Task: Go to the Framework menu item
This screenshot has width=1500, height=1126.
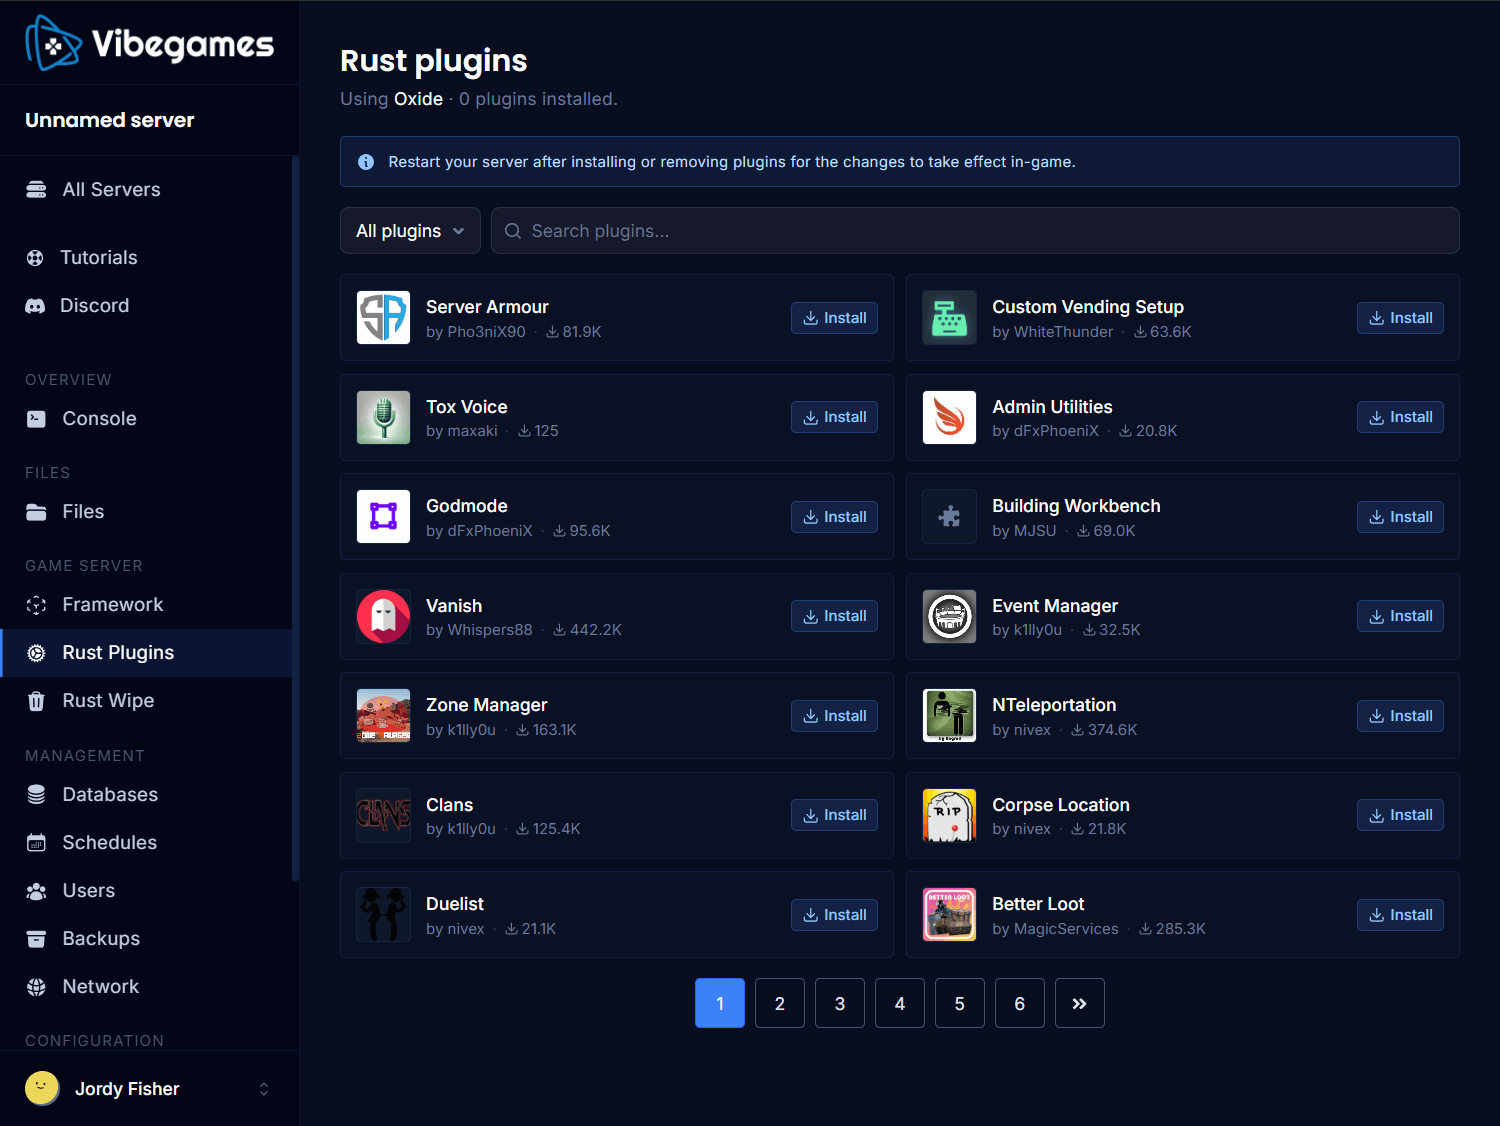Action: point(146,605)
